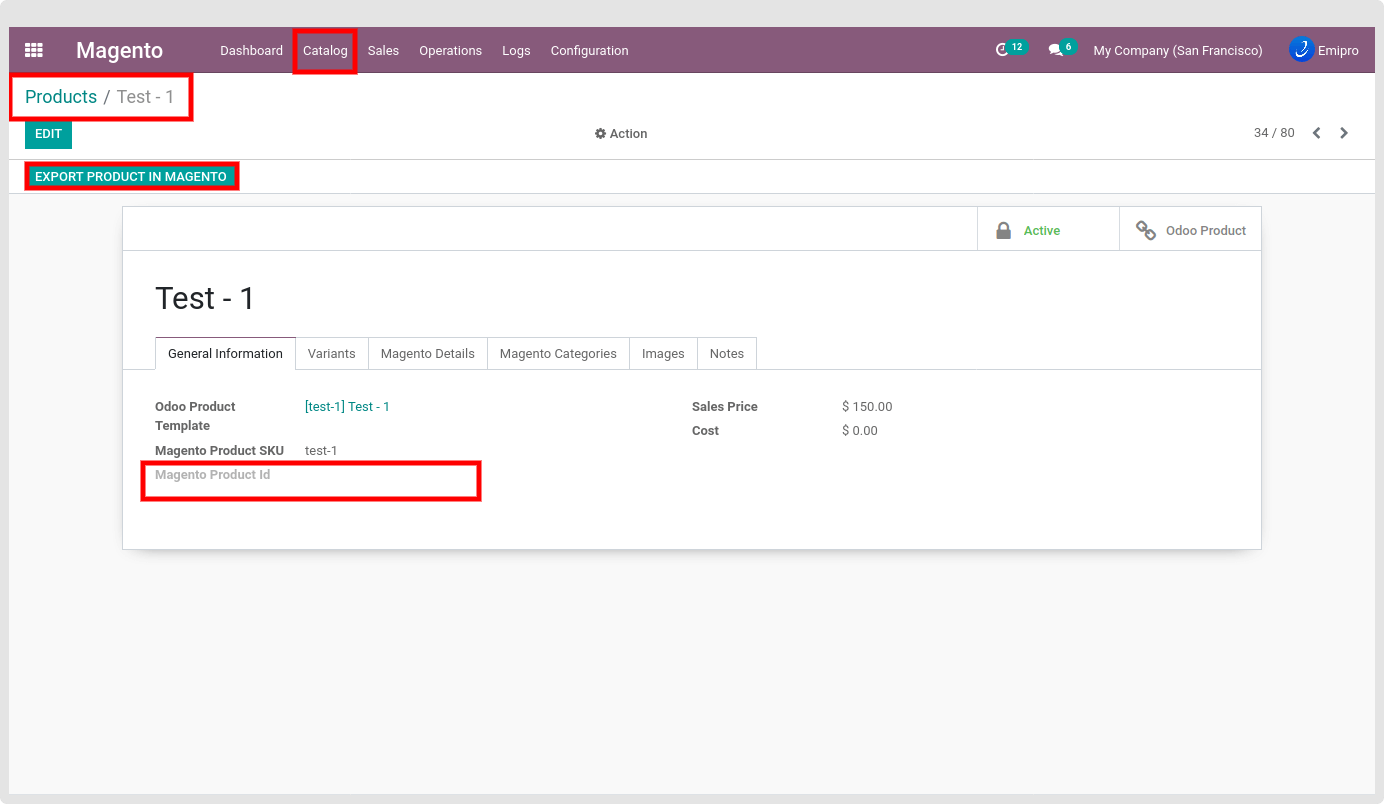
Task: Click the Magento Product Id label
Action: click(x=212, y=475)
